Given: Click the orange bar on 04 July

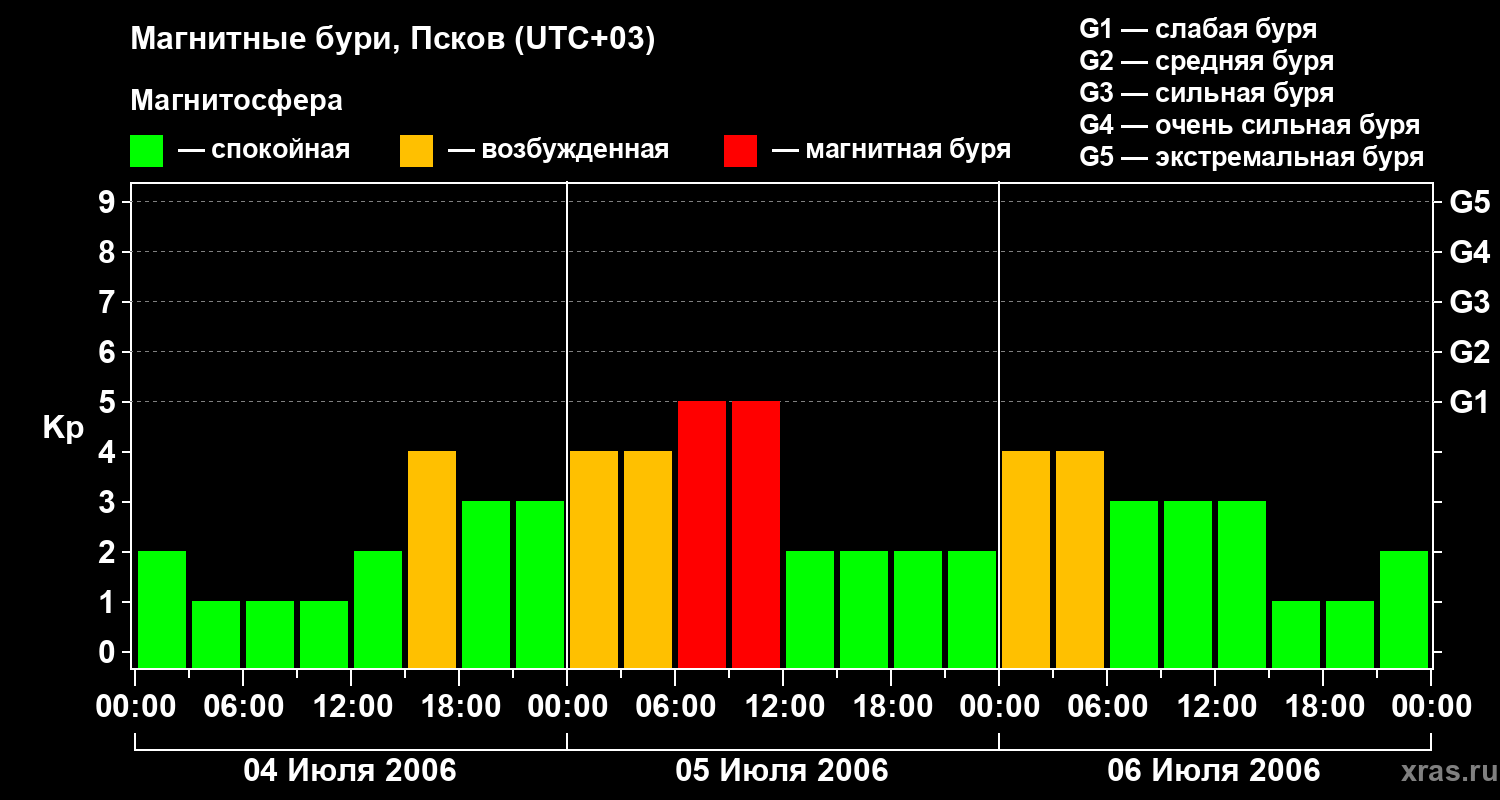Looking at the screenshot, I should pyautogui.click(x=432, y=559).
